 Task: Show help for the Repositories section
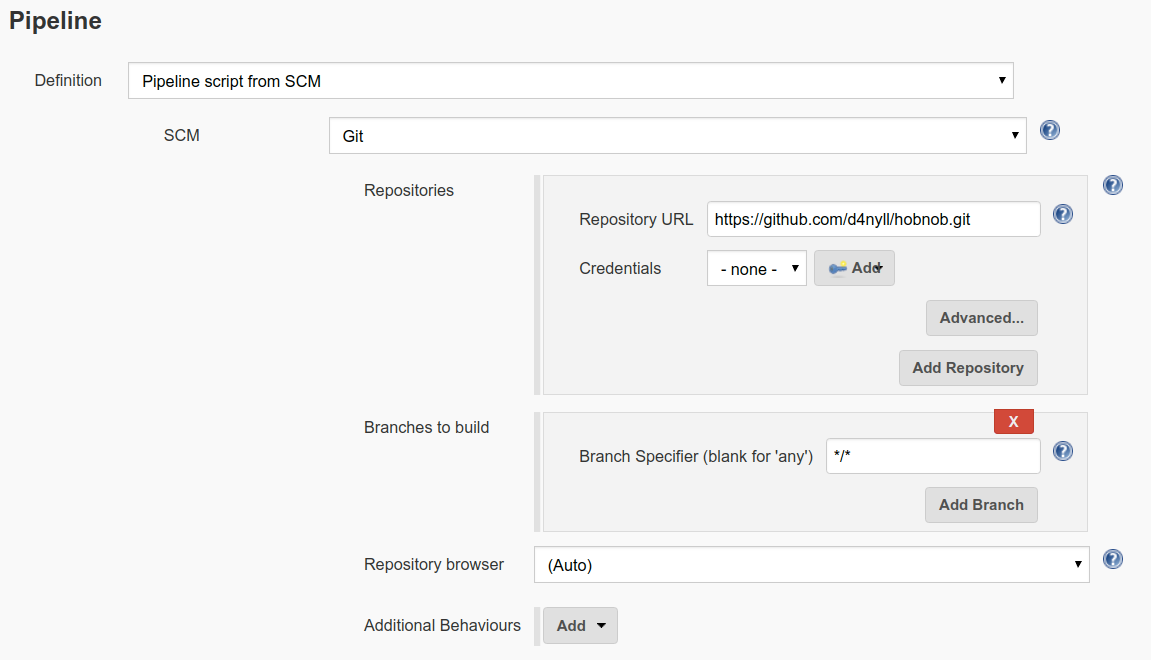pyautogui.click(x=1112, y=185)
